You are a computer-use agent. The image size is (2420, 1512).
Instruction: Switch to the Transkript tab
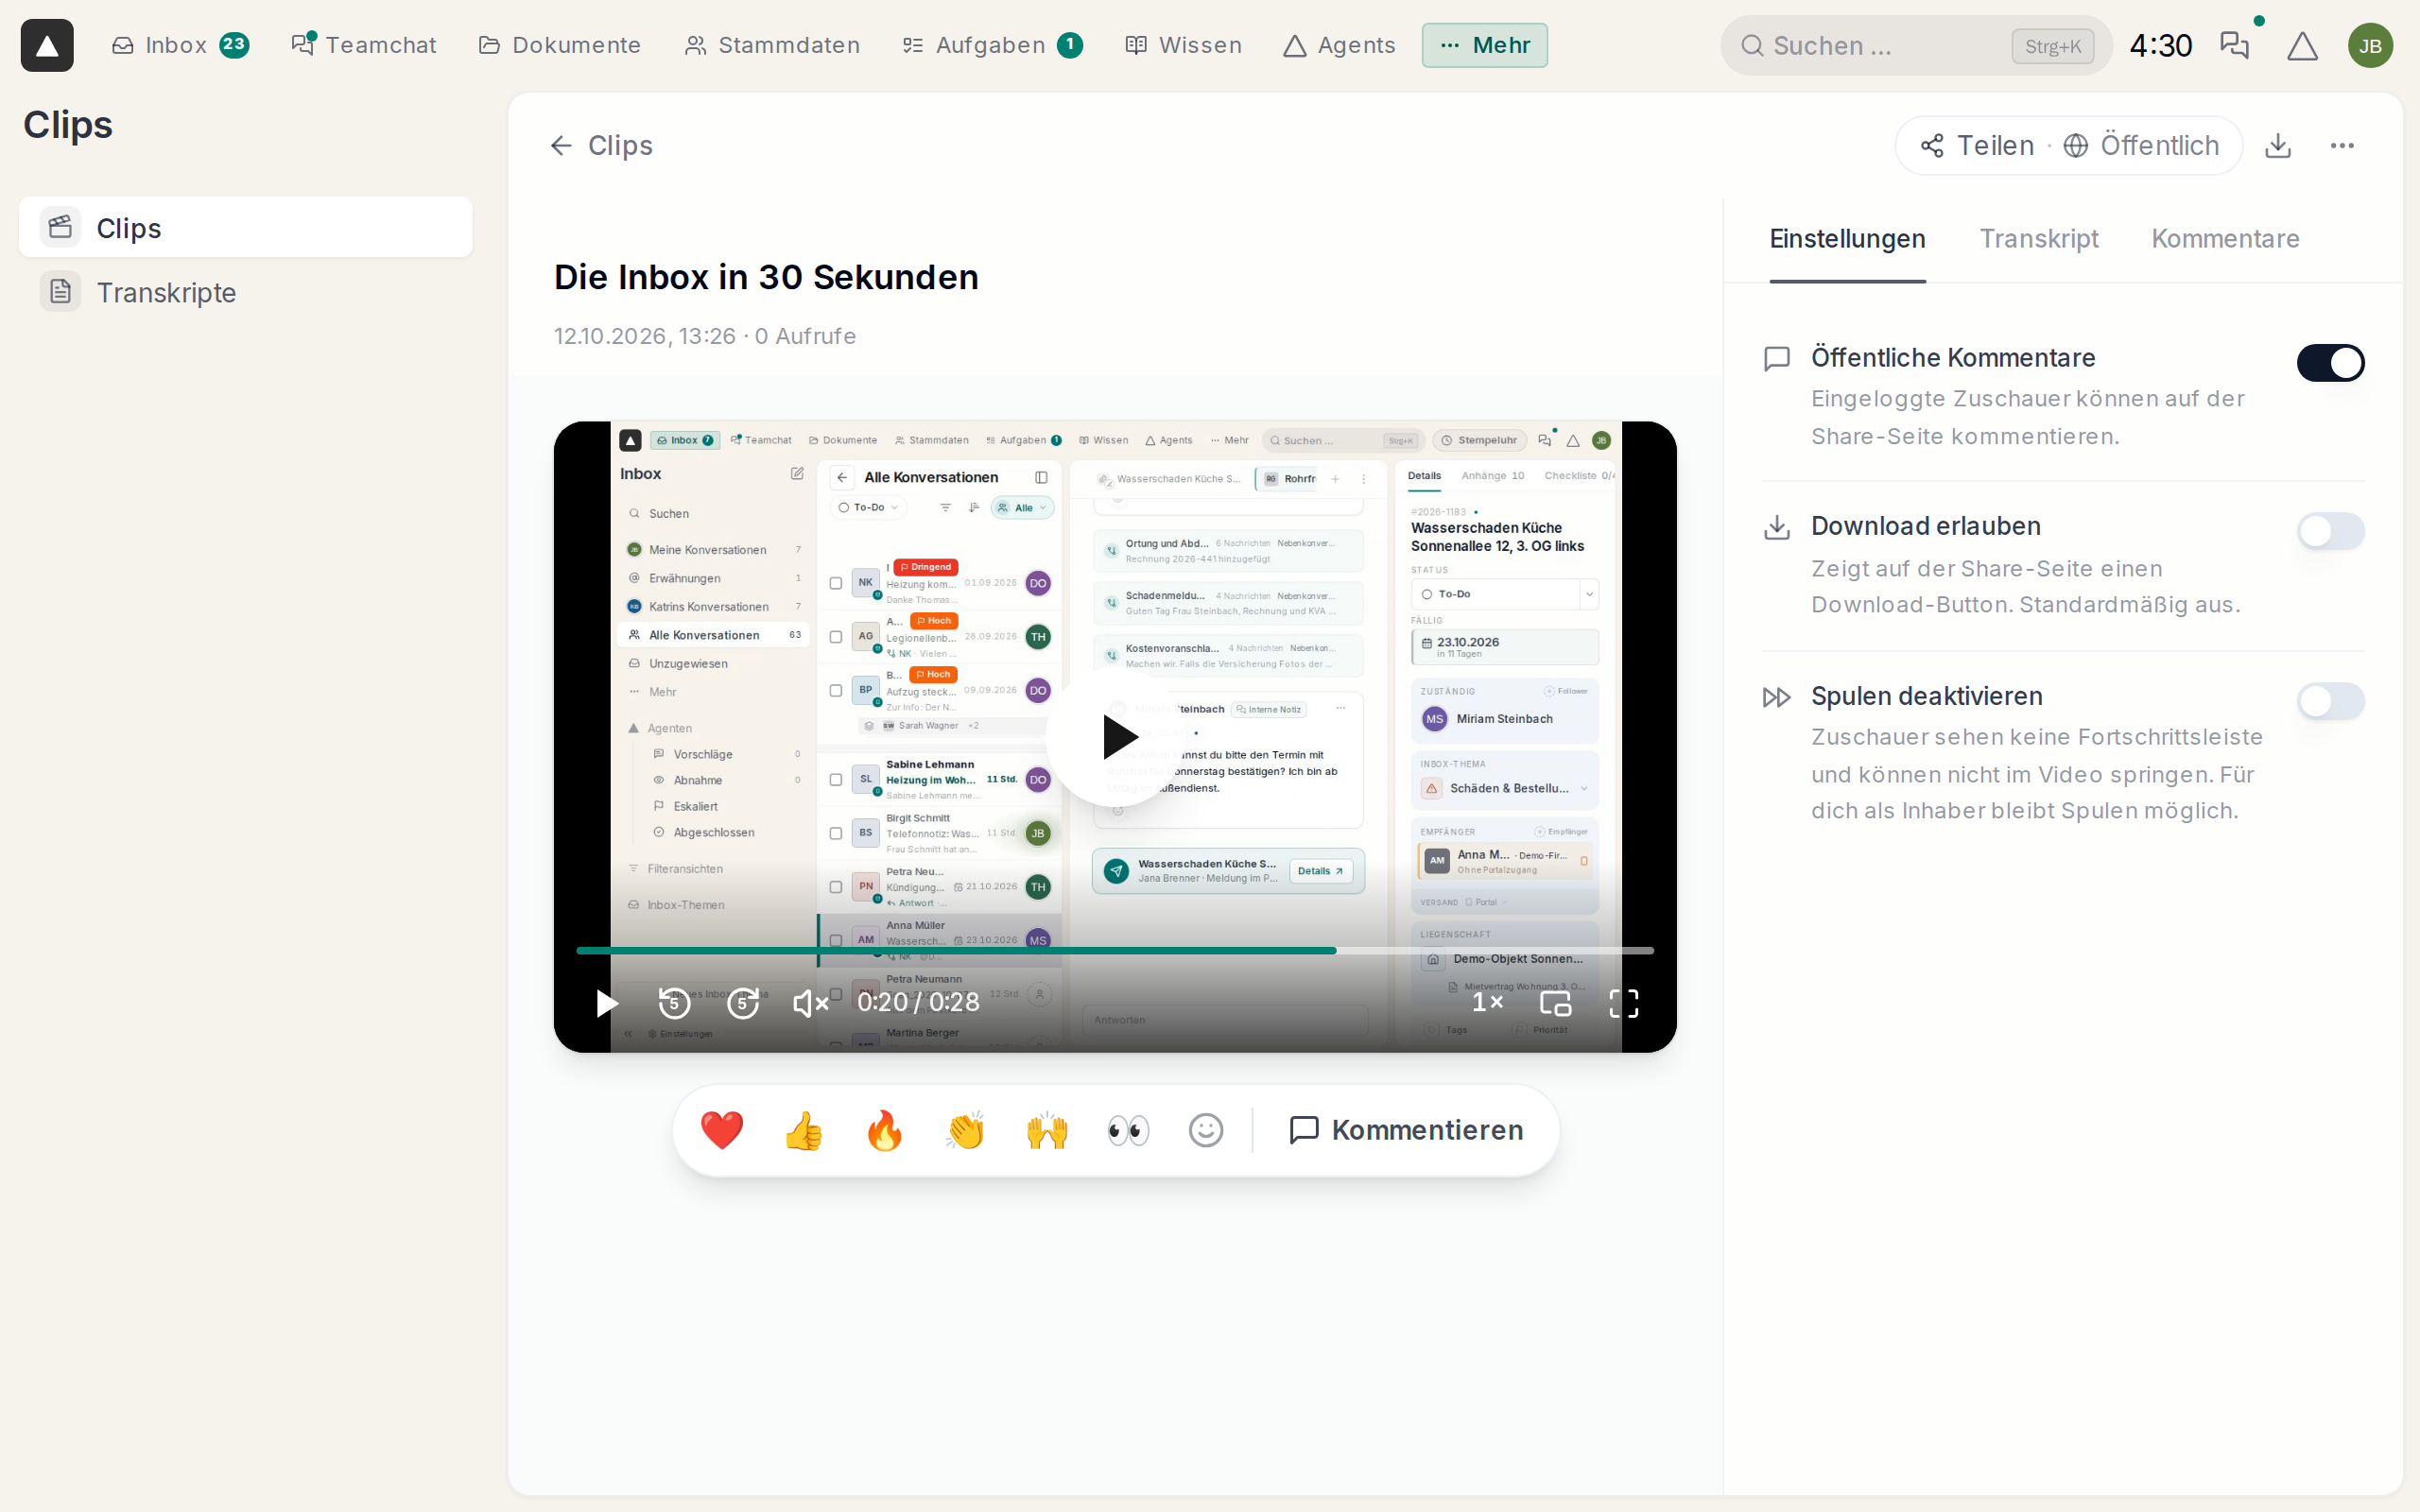[x=2038, y=239]
